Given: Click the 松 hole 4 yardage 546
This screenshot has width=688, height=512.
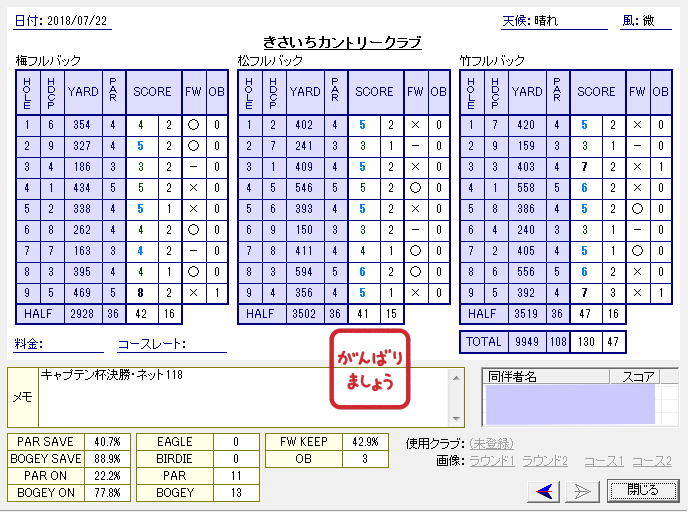Looking at the screenshot, I should coord(305,188).
